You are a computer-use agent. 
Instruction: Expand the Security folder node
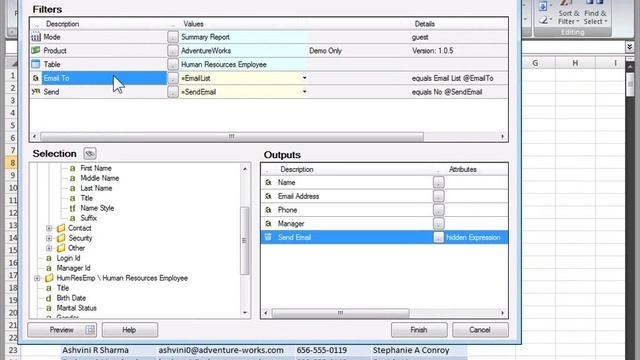click(49, 238)
